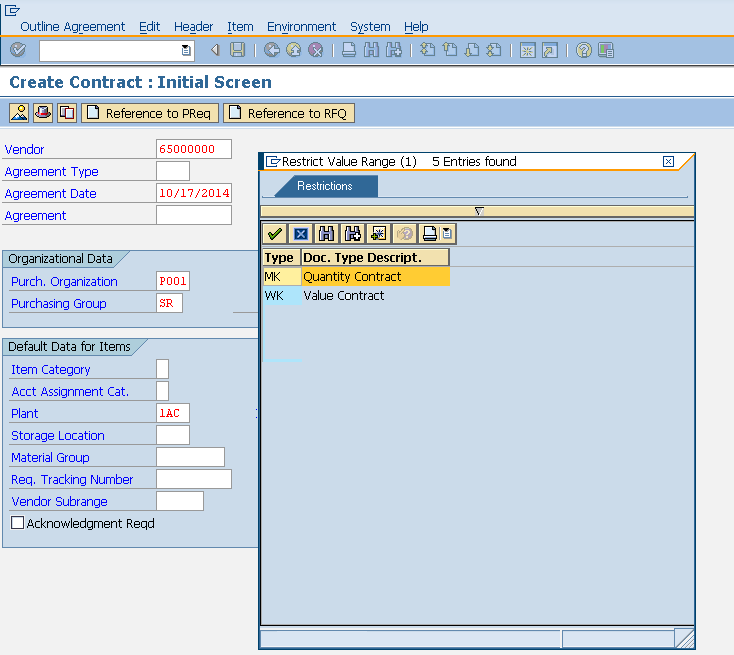Click the Header Details person icon
Viewport: 734px width, 655px height.
click(19, 113)
